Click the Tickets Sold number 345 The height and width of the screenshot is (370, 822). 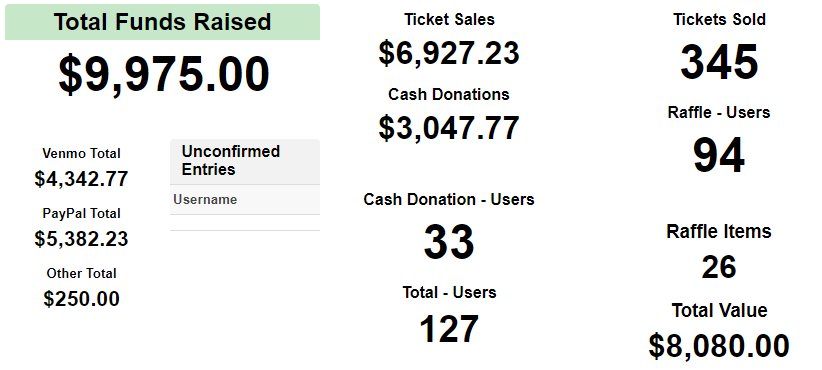click(719, 62)
